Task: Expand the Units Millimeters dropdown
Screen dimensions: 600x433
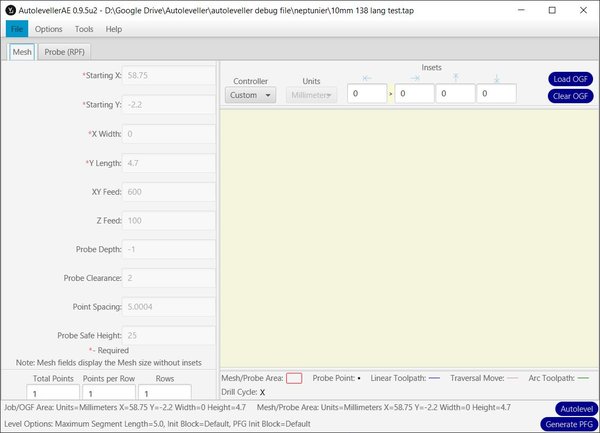Action: (x=310, y=95)
